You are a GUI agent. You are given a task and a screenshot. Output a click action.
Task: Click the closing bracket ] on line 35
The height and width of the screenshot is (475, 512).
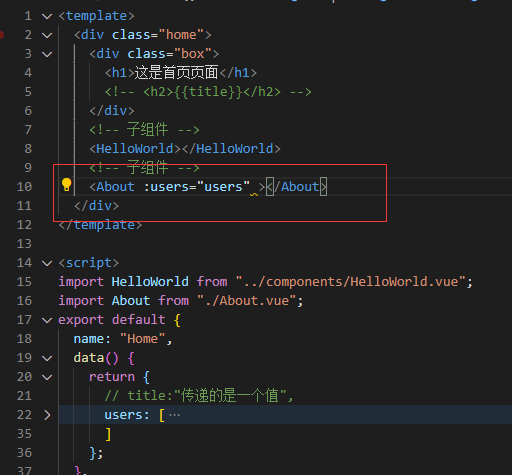pos(108,434)
